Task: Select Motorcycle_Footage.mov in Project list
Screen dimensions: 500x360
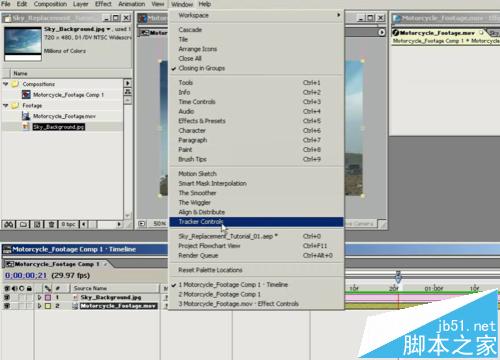Action: click(64, 116)
